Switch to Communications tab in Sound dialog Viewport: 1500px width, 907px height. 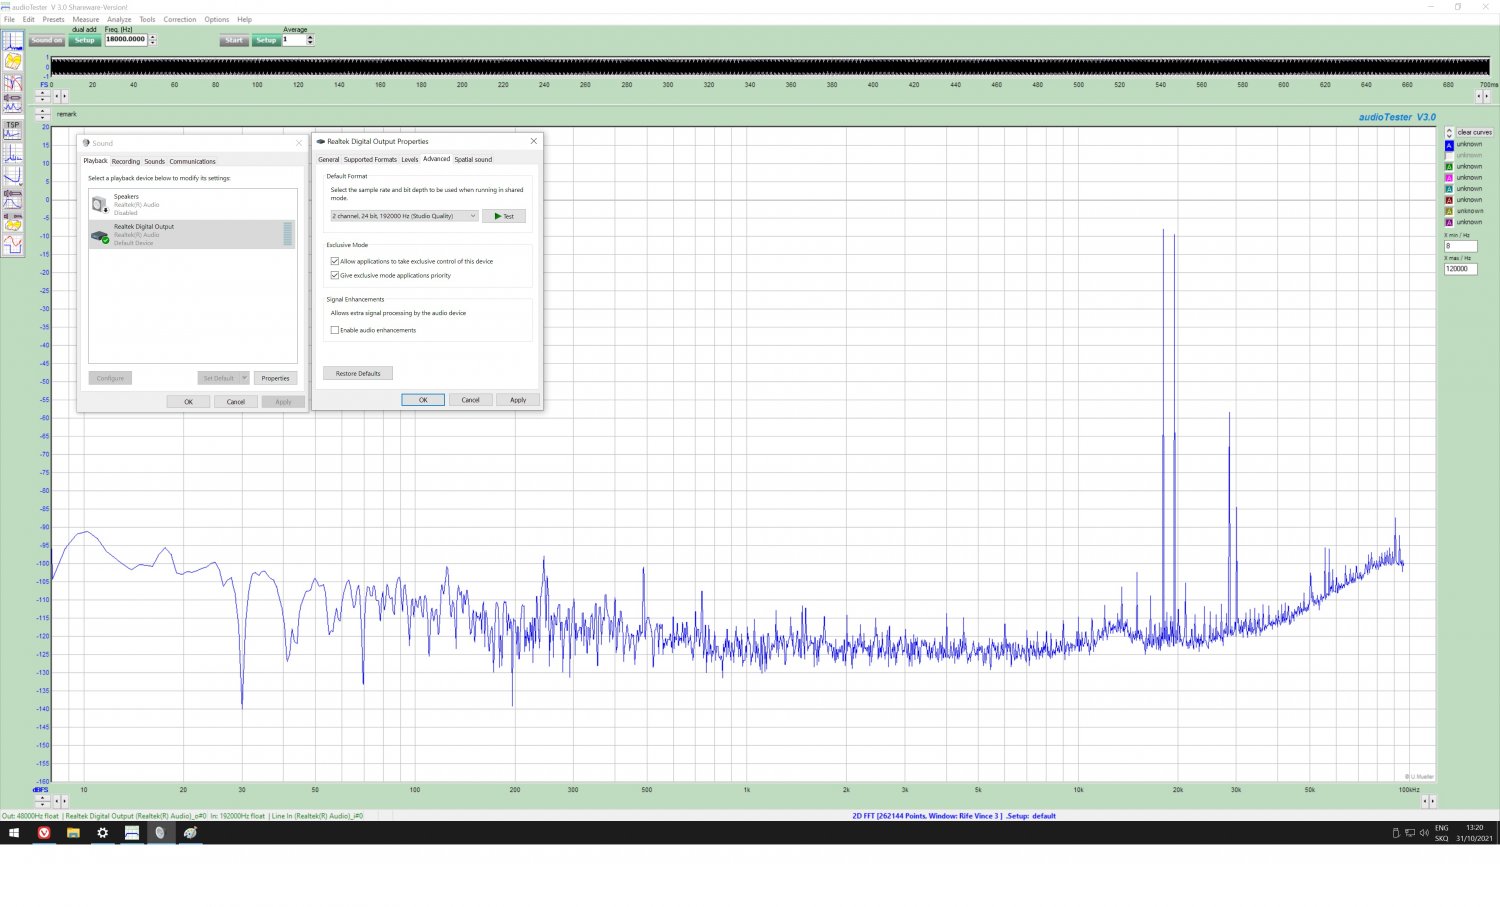(x=193, y=161)
